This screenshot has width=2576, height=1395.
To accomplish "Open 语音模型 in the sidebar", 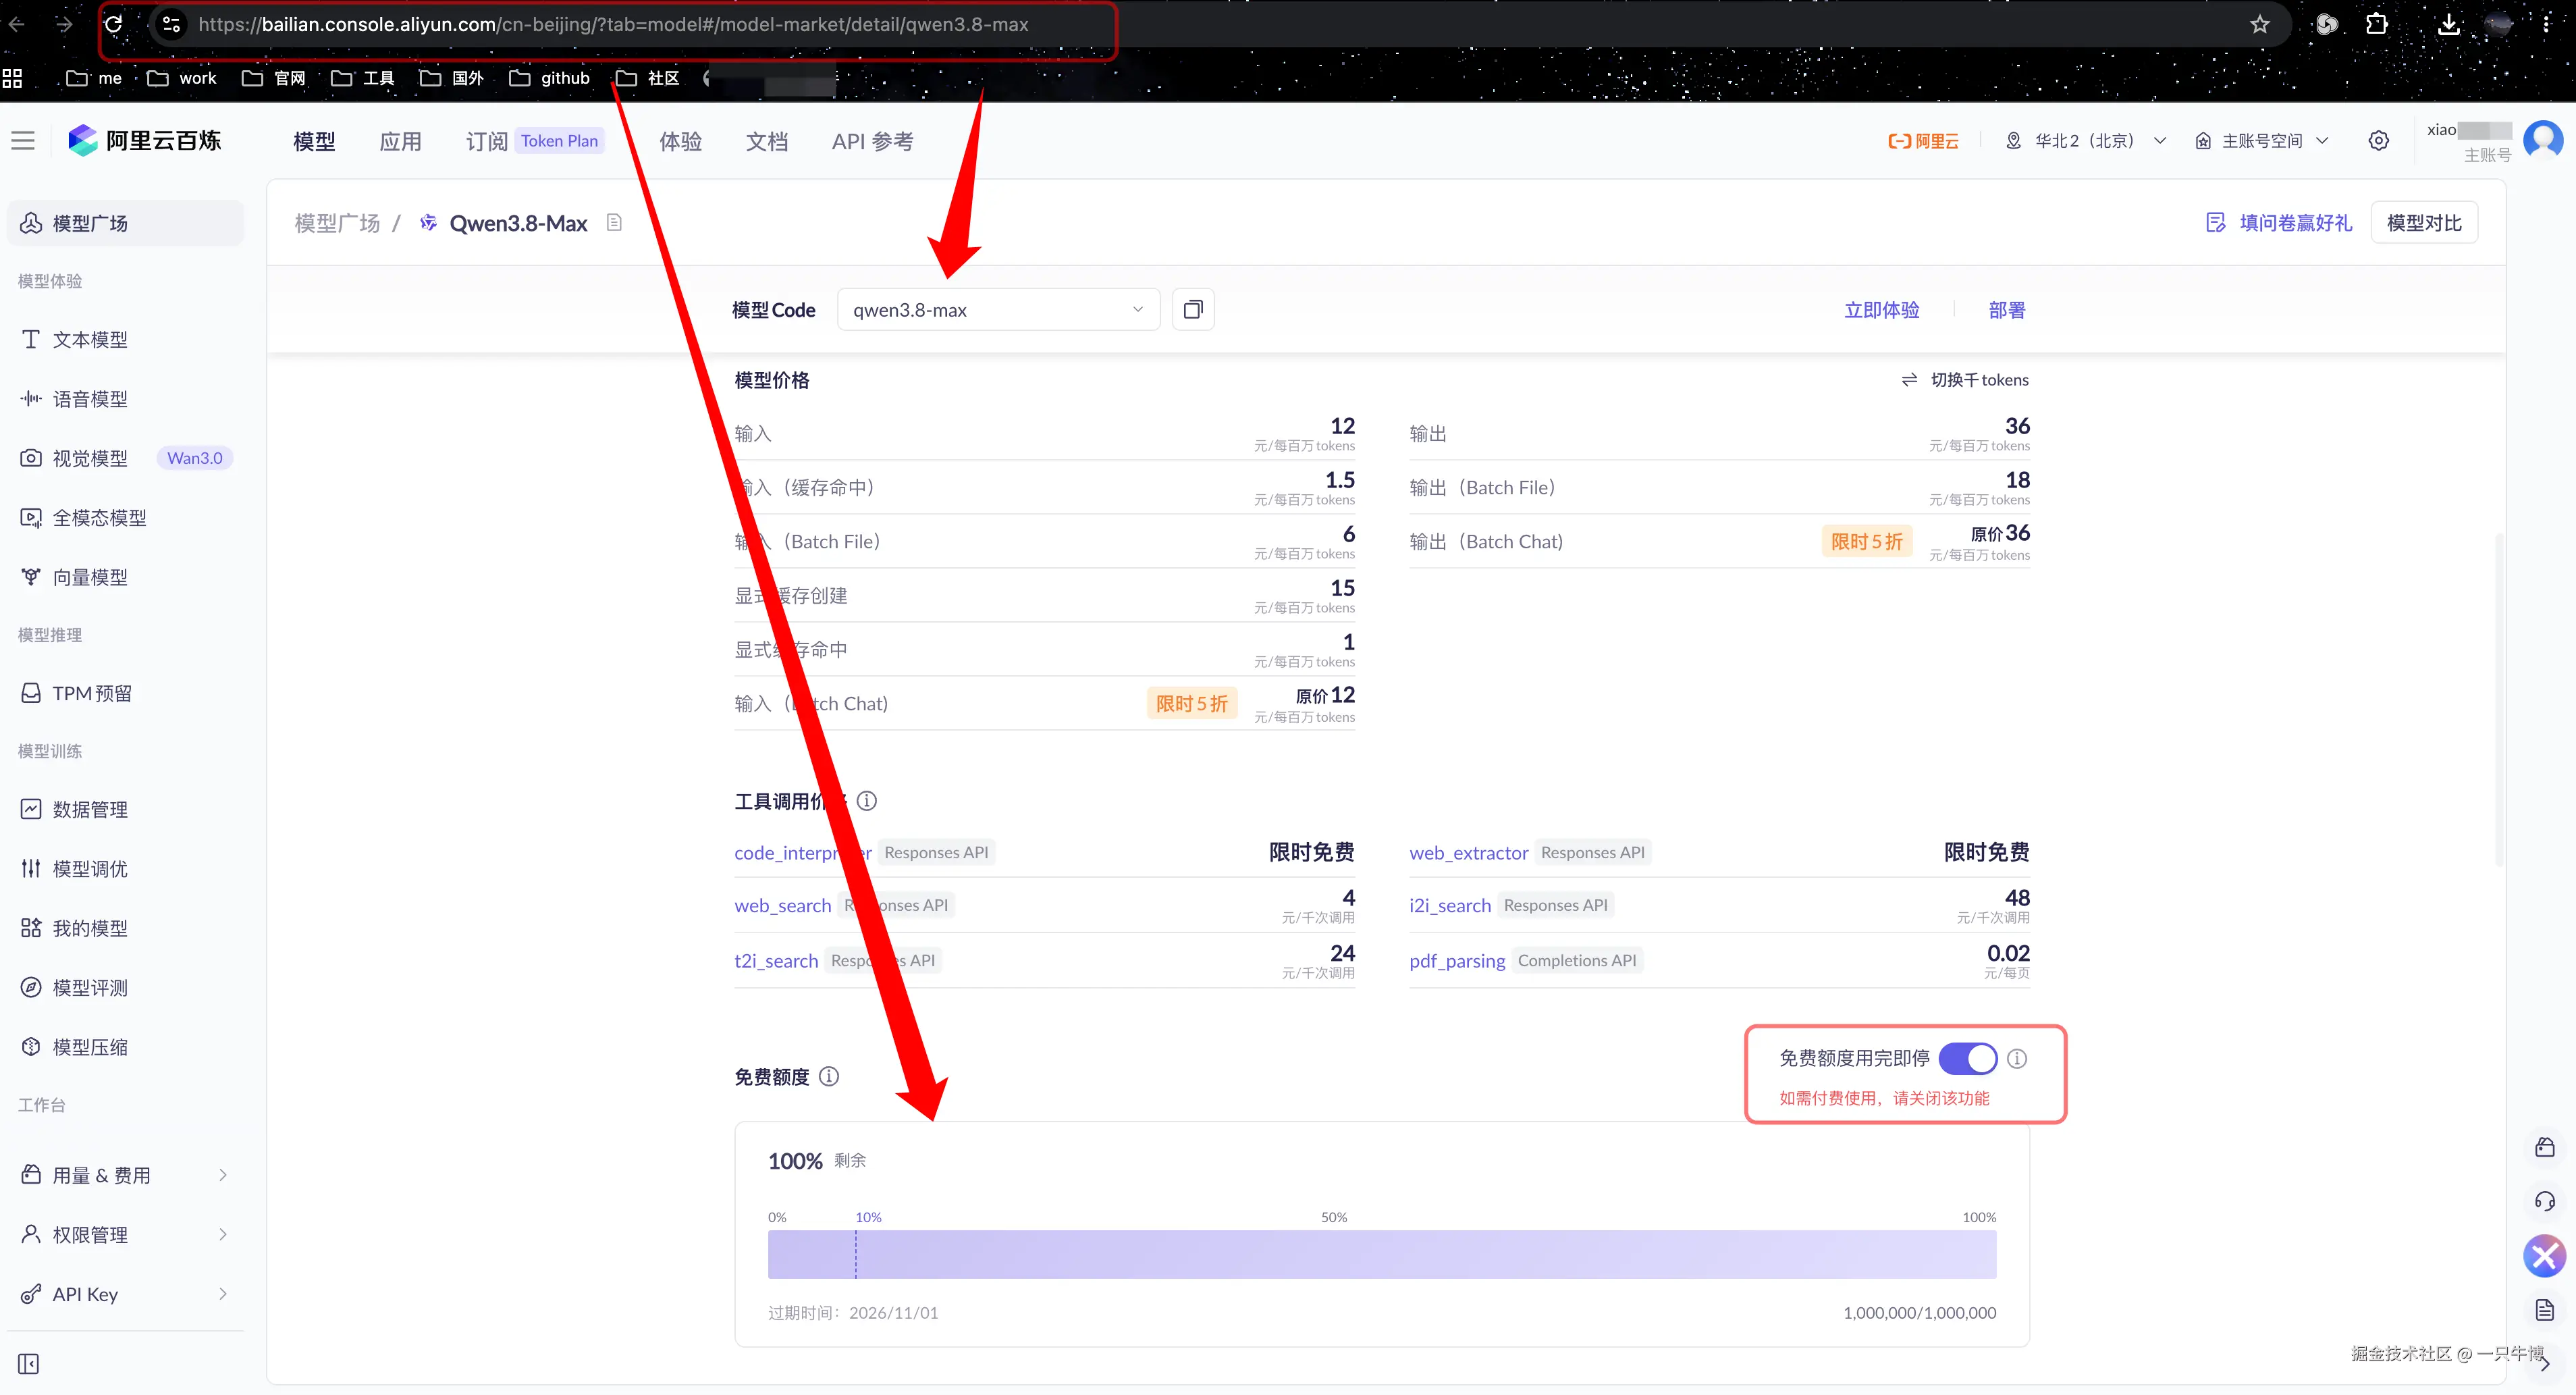I will coord(125,399).
